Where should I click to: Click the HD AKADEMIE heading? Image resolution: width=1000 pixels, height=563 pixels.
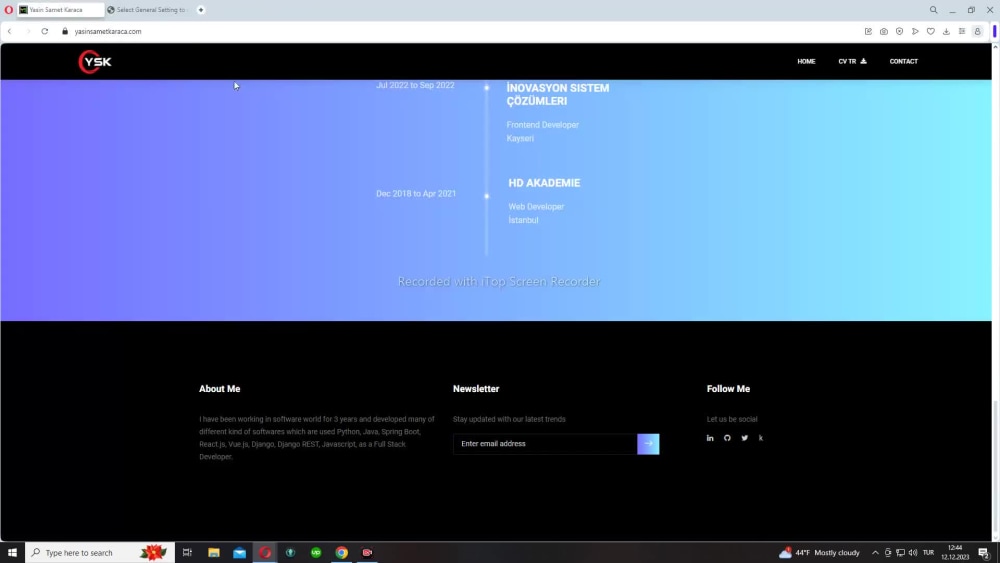pos(544,183)
